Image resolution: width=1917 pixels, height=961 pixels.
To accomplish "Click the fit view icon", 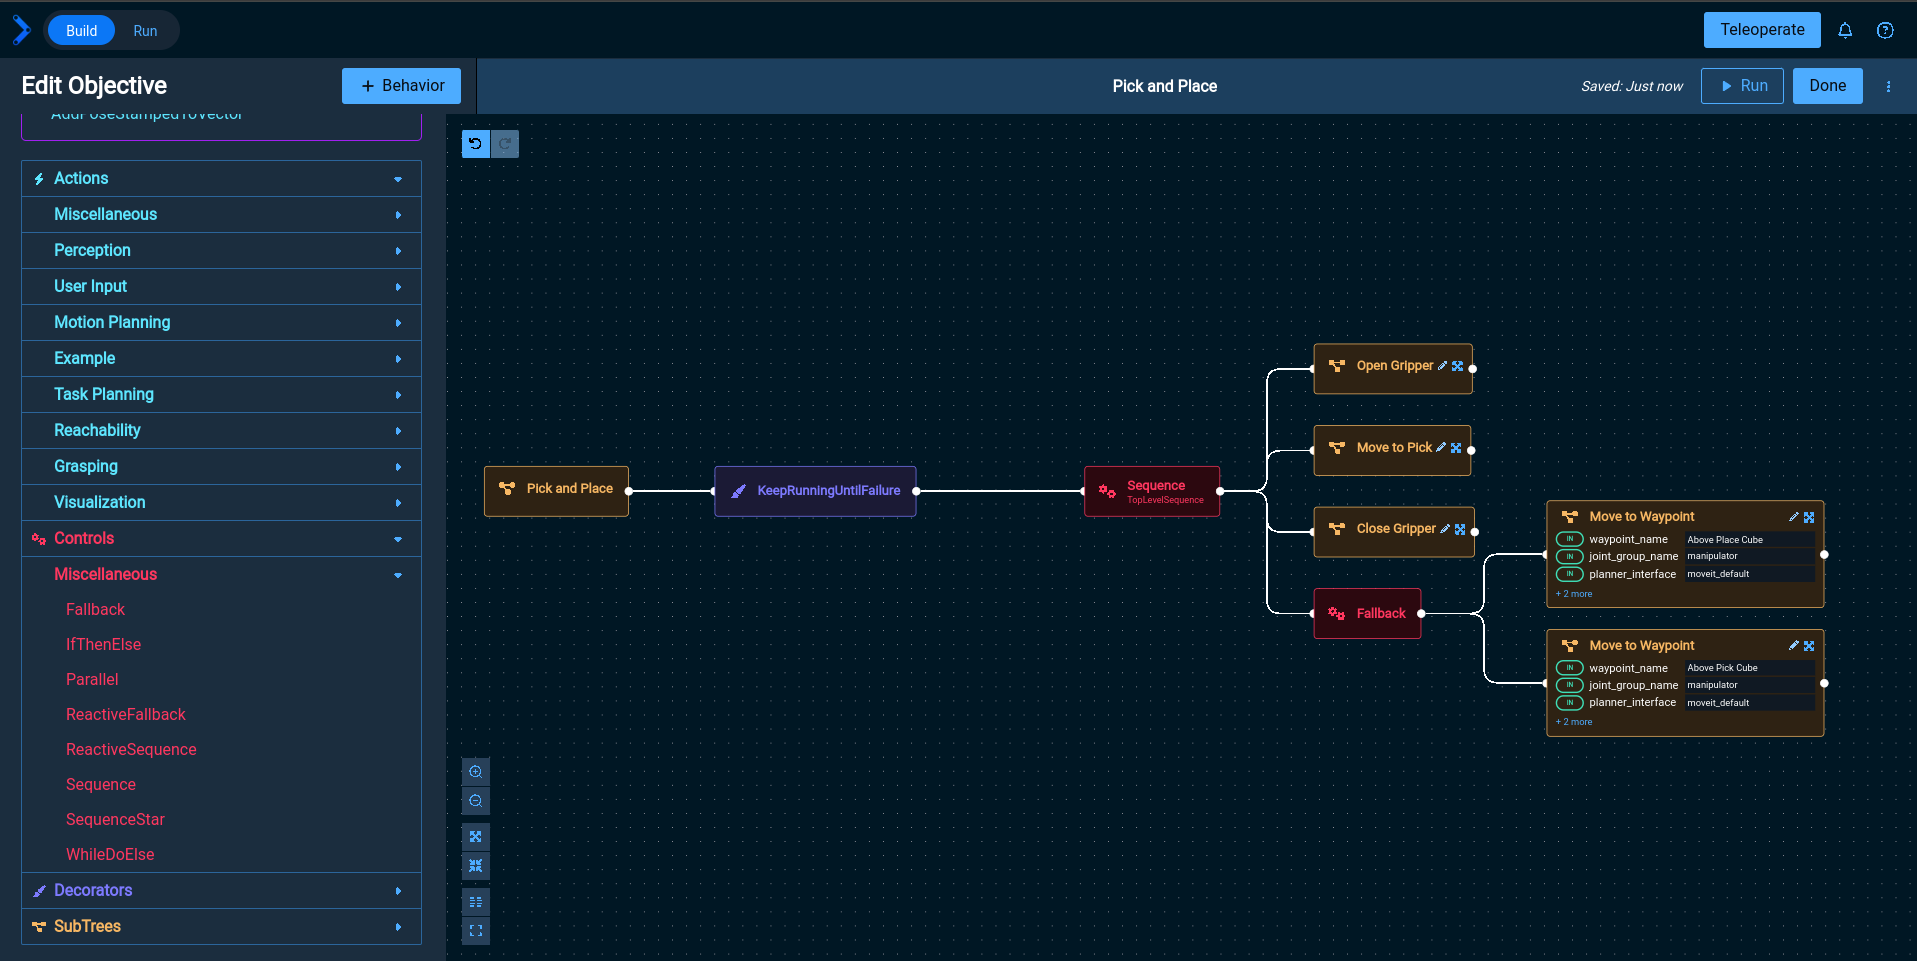I will pos(476,931).
